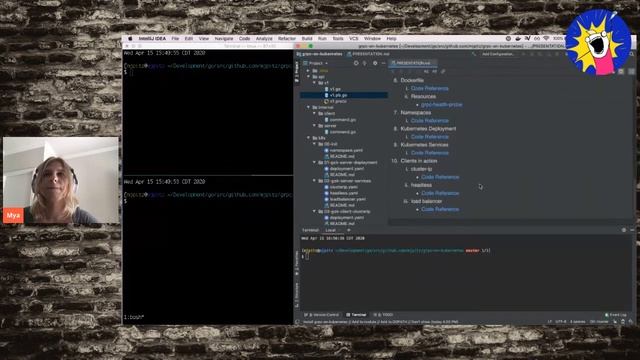
Task: Collapse the api folder
Action: point(309,77)
